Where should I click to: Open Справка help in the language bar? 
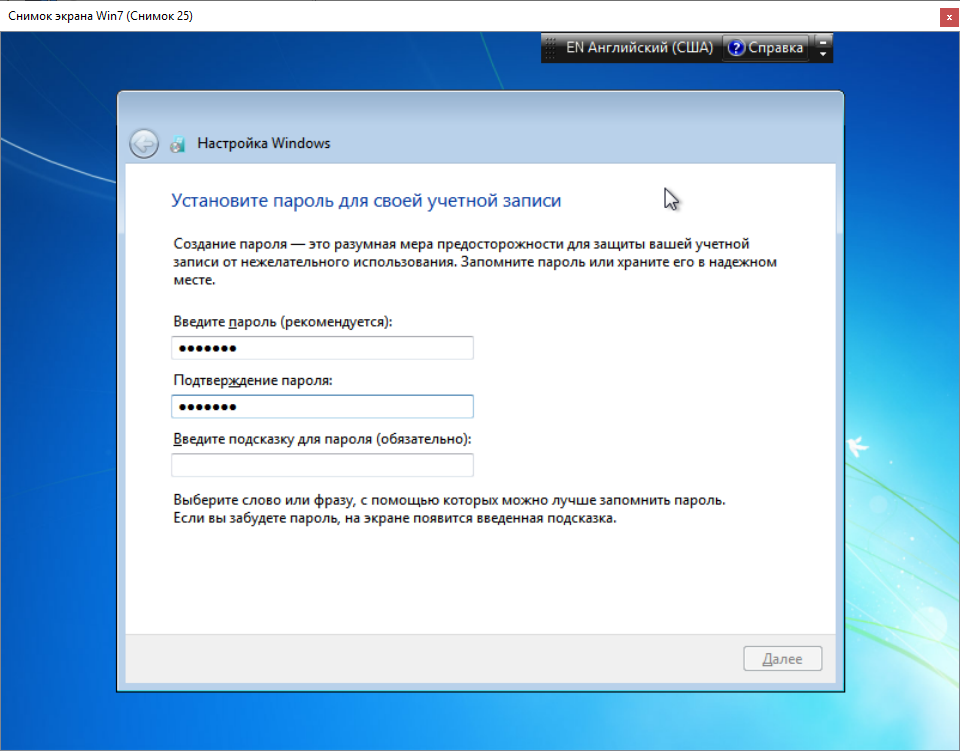pos(766,48)
